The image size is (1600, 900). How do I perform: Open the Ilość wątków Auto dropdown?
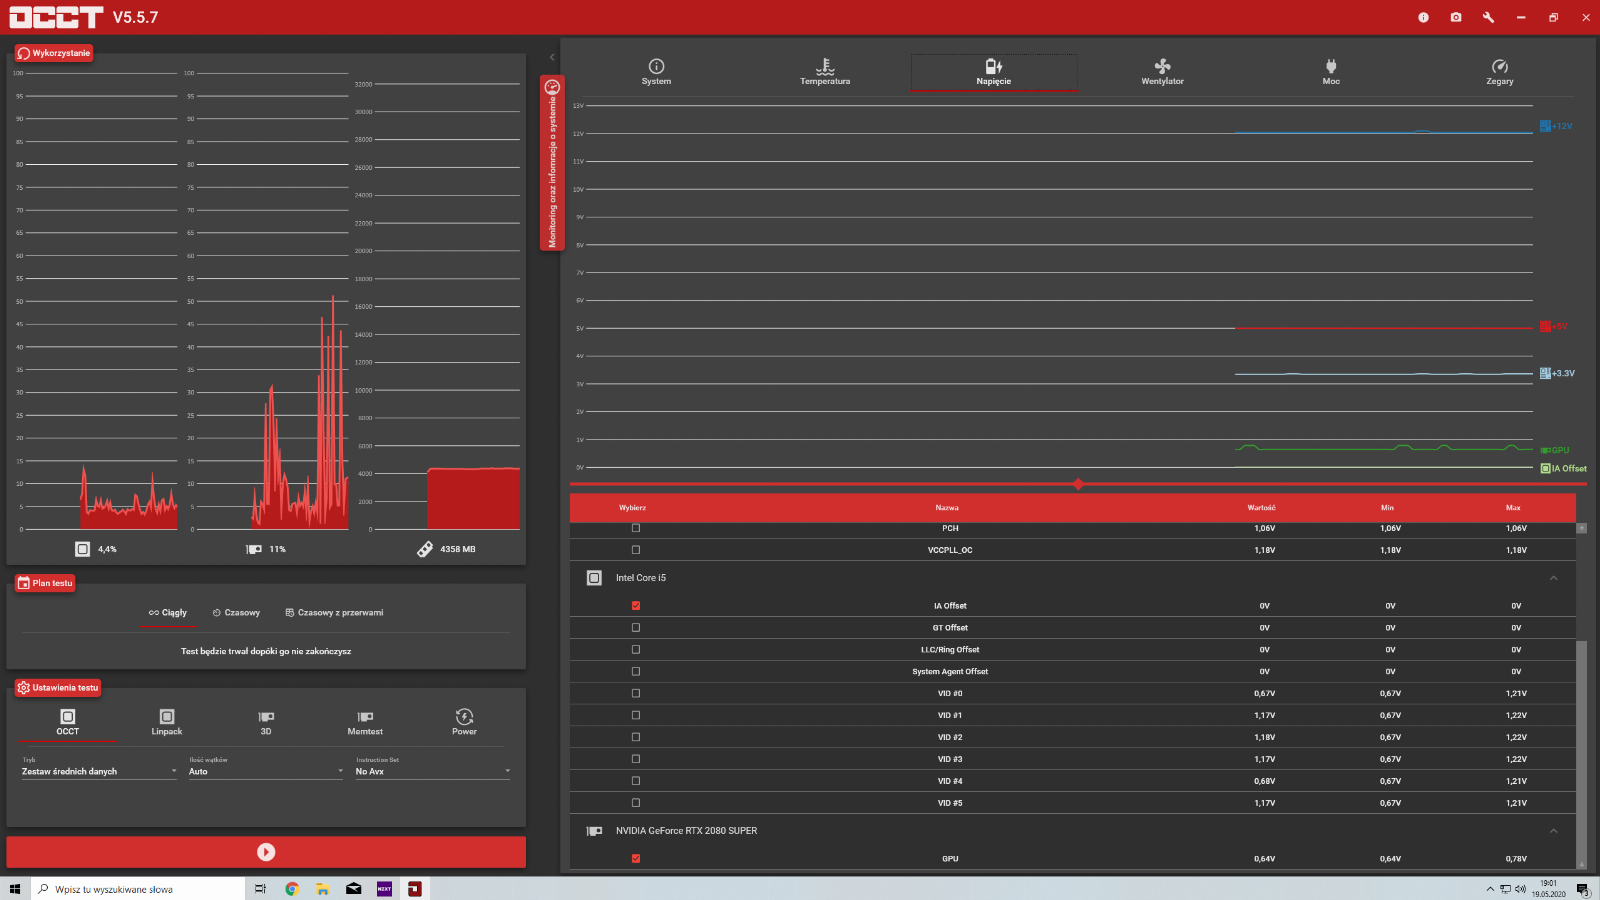pos(266,771)
